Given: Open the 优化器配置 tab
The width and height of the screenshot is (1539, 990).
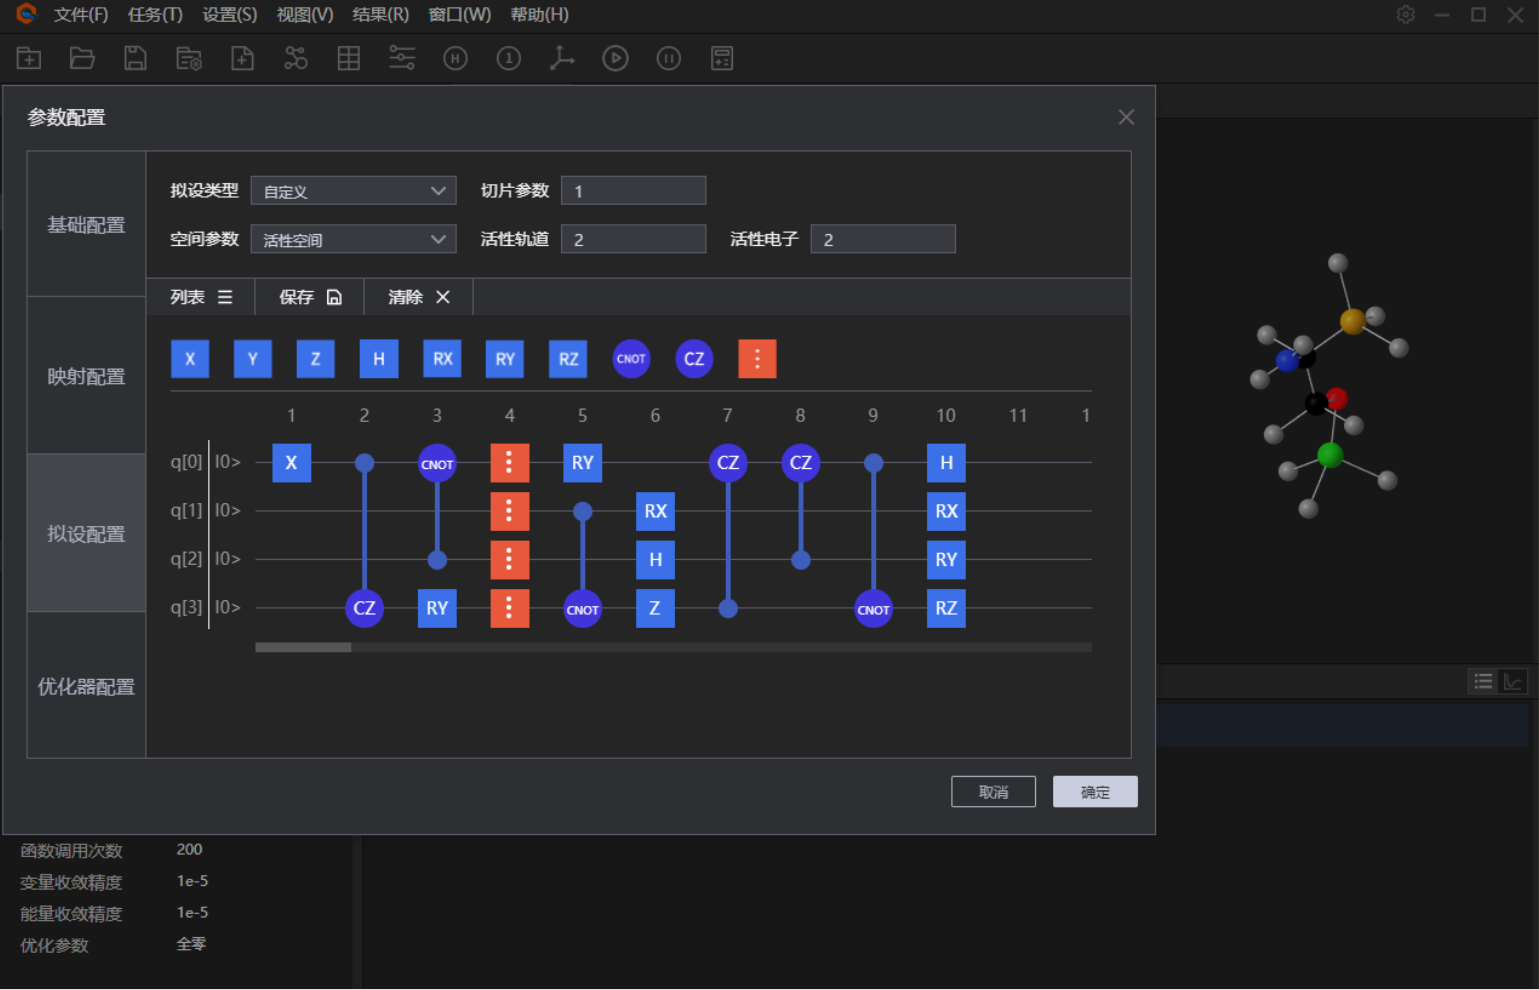Looking at the screenshot, I should pyautogui.click(x=86, y=686).
